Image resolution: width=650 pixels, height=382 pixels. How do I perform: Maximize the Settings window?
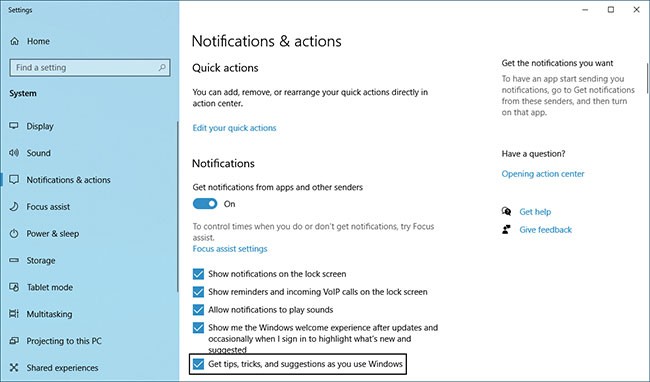point(611,10)
